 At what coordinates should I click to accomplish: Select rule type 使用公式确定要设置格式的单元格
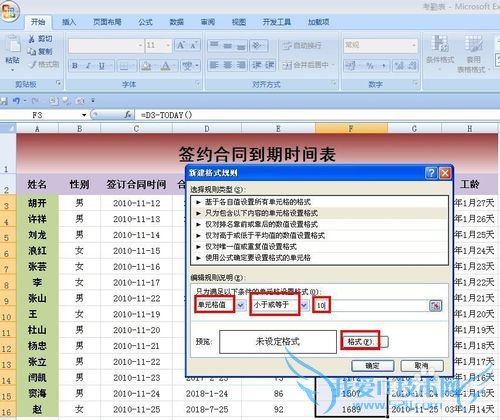tap(320, 258)
